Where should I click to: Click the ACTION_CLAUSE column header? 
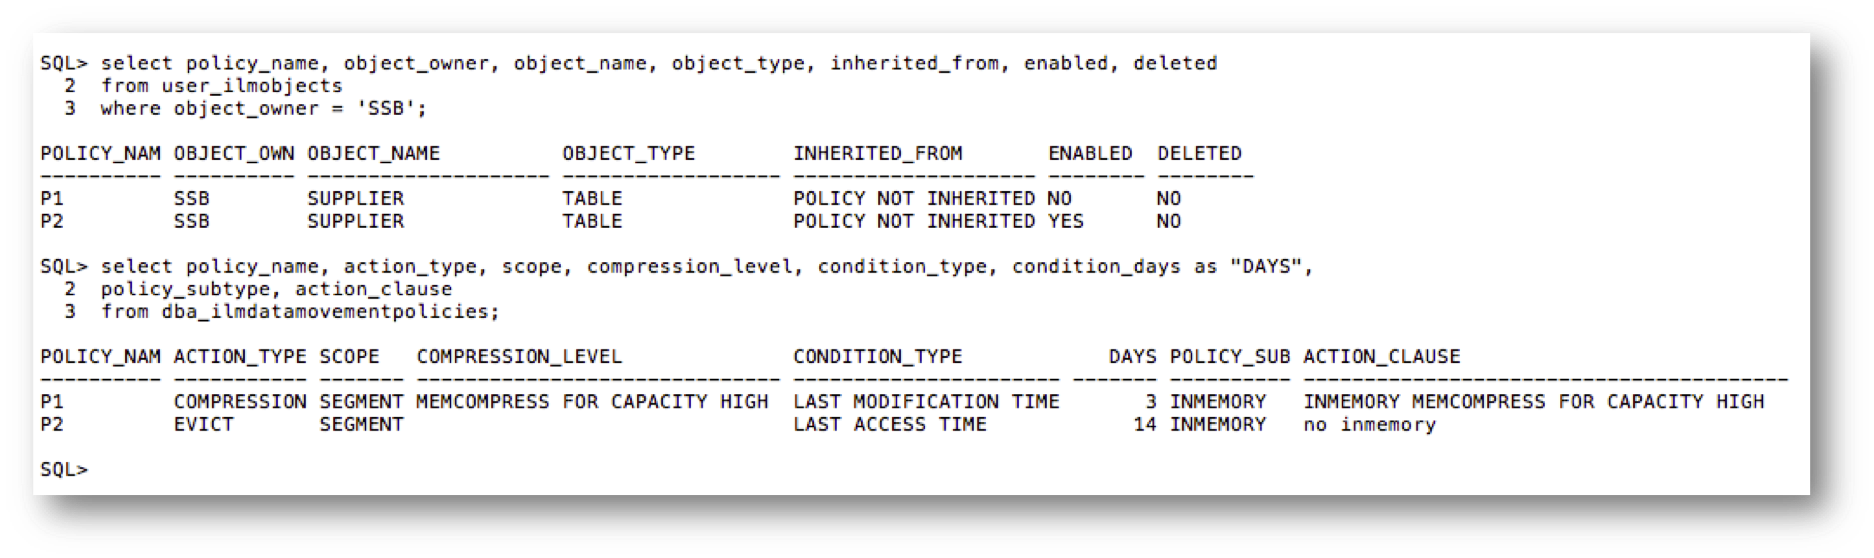(x=1381, y=356)
